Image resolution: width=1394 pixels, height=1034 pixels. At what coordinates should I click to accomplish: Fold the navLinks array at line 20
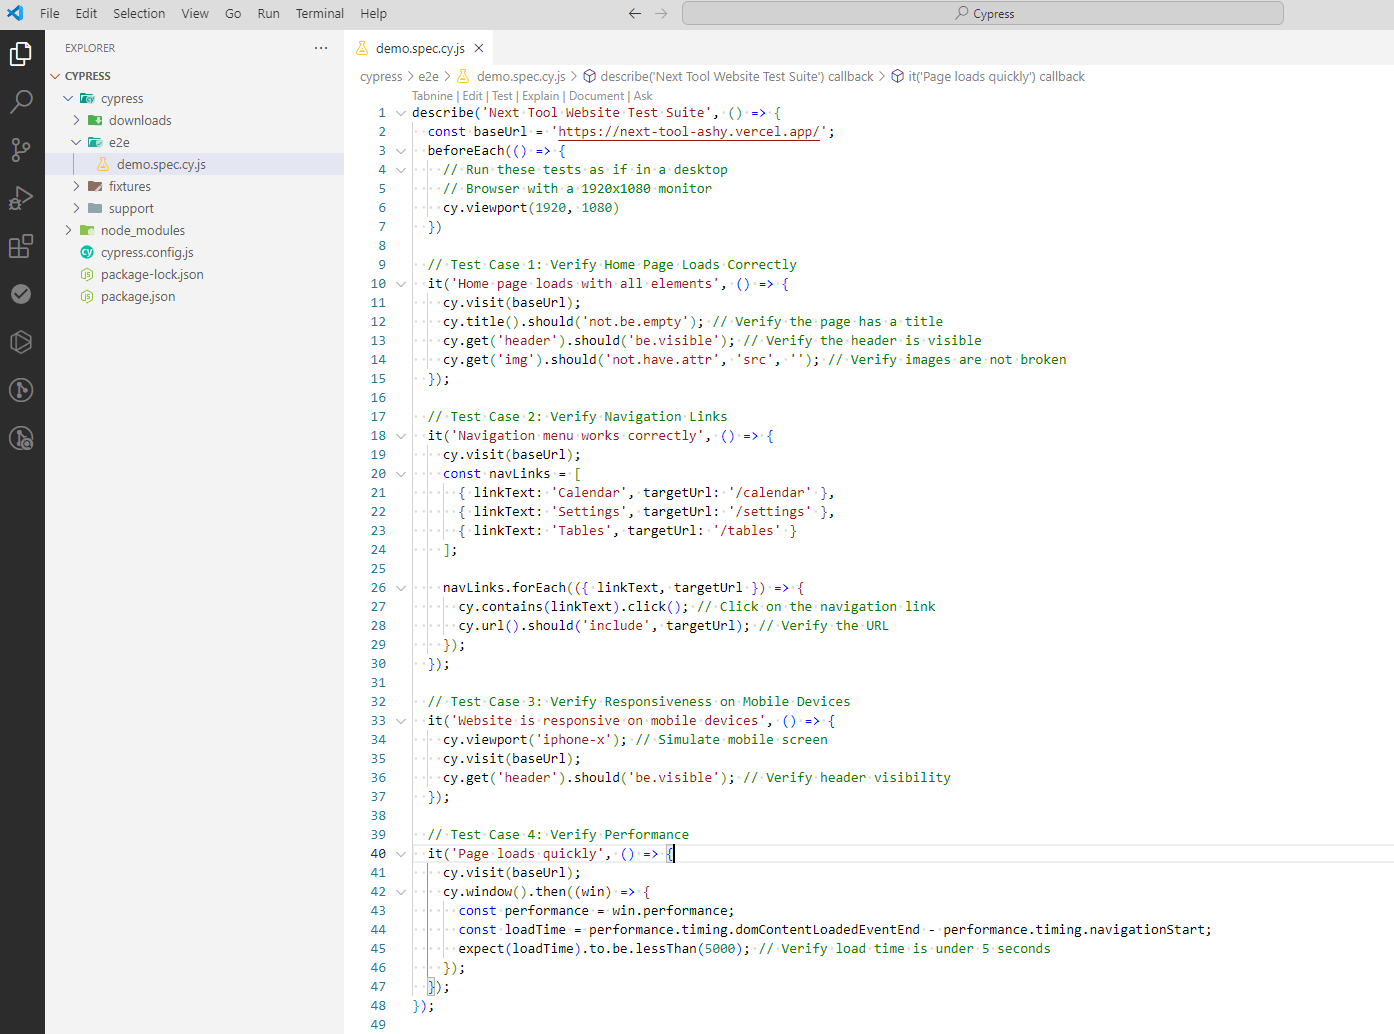401,474
